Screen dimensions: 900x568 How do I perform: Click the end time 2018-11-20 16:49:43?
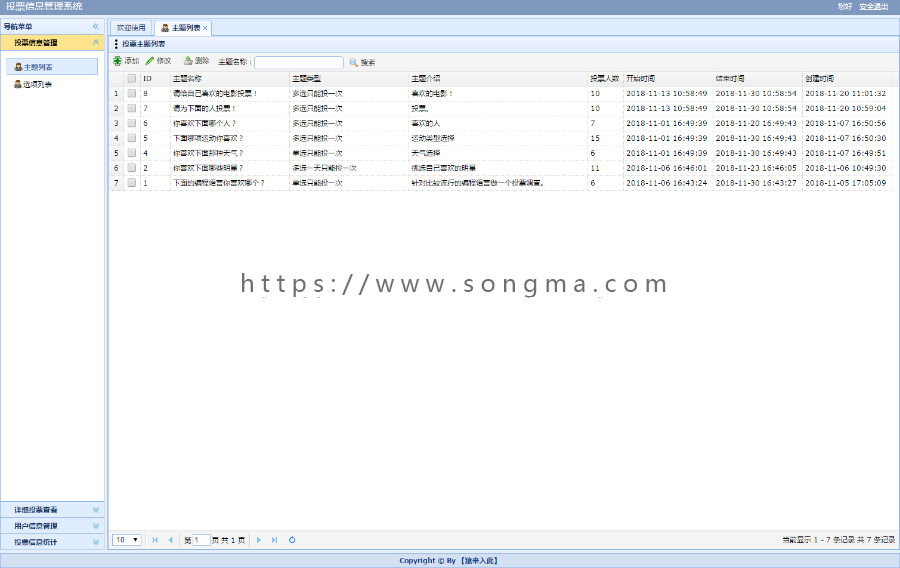tap(756, 123)
